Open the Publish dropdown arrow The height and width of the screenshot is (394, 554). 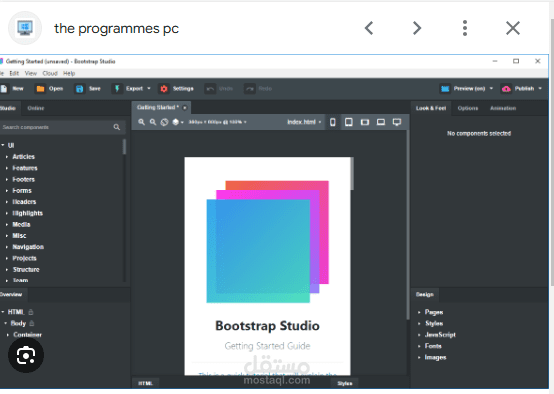pyautogui.click(x=540, y=88)
